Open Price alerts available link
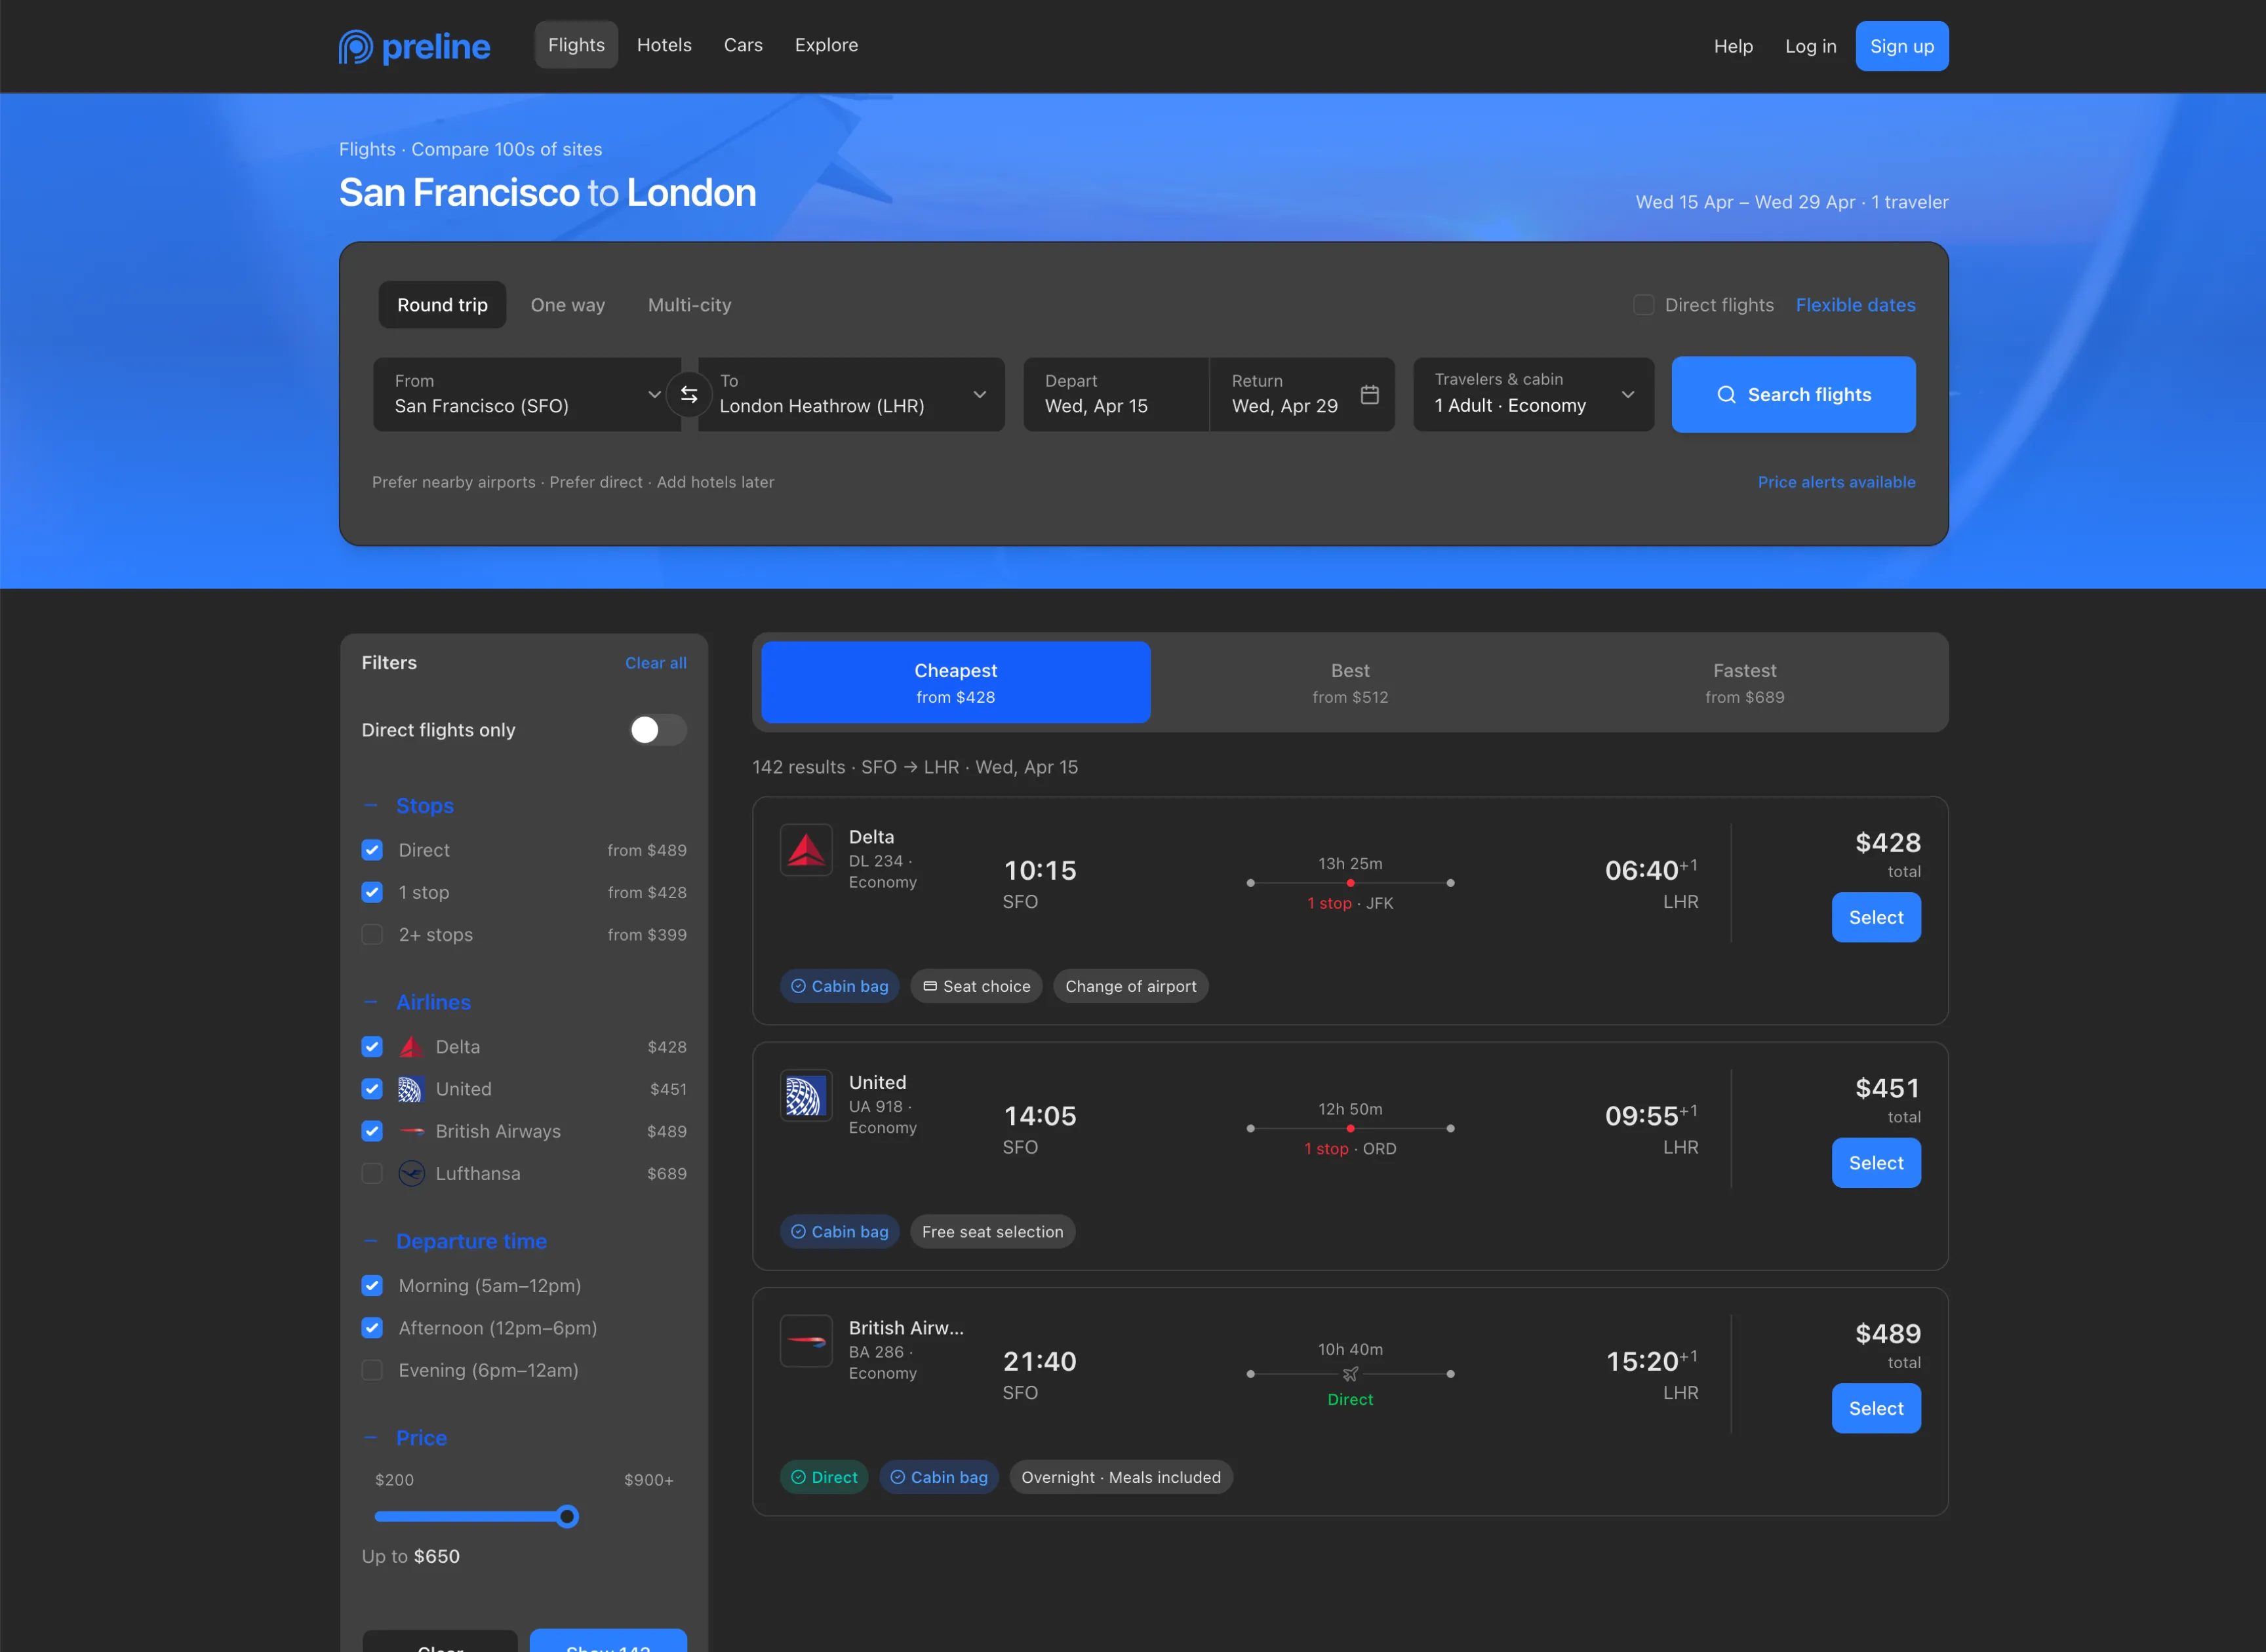 1836,482
